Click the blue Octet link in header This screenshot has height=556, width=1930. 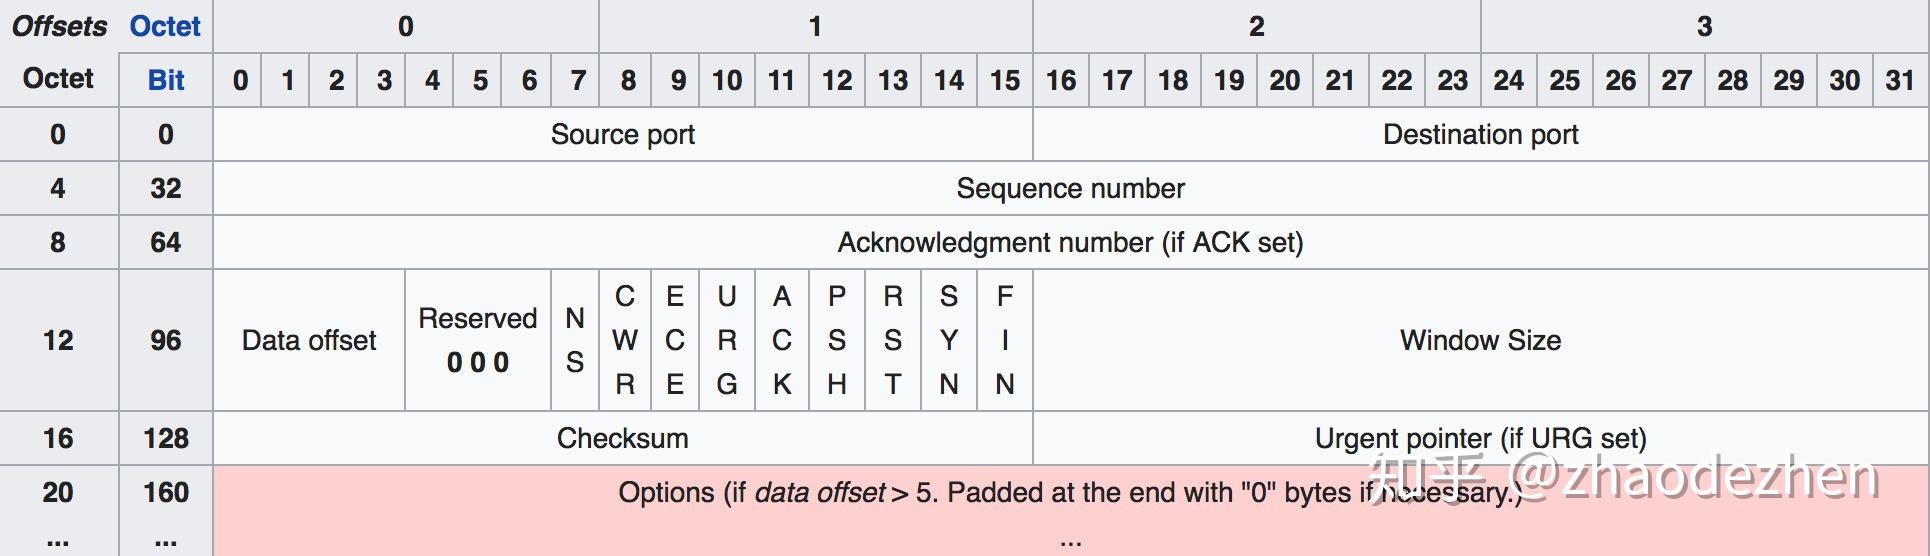click(165, 26)
